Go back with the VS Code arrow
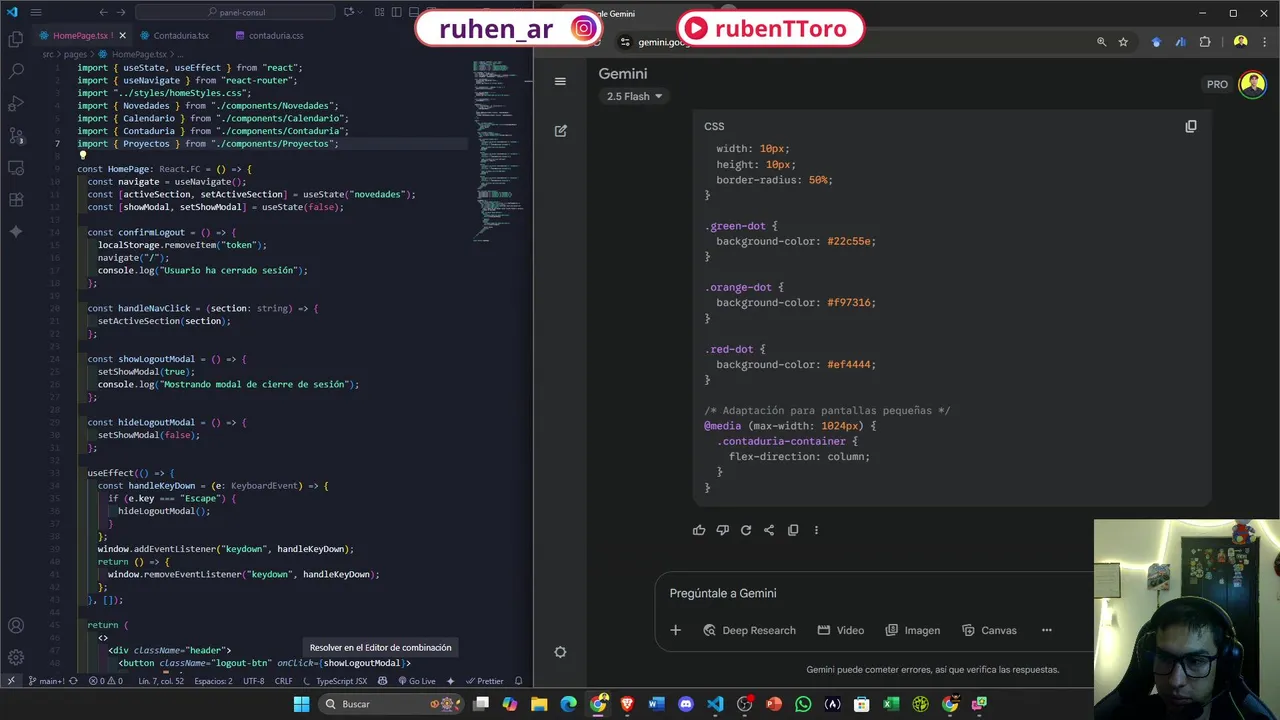 [103, 12]
